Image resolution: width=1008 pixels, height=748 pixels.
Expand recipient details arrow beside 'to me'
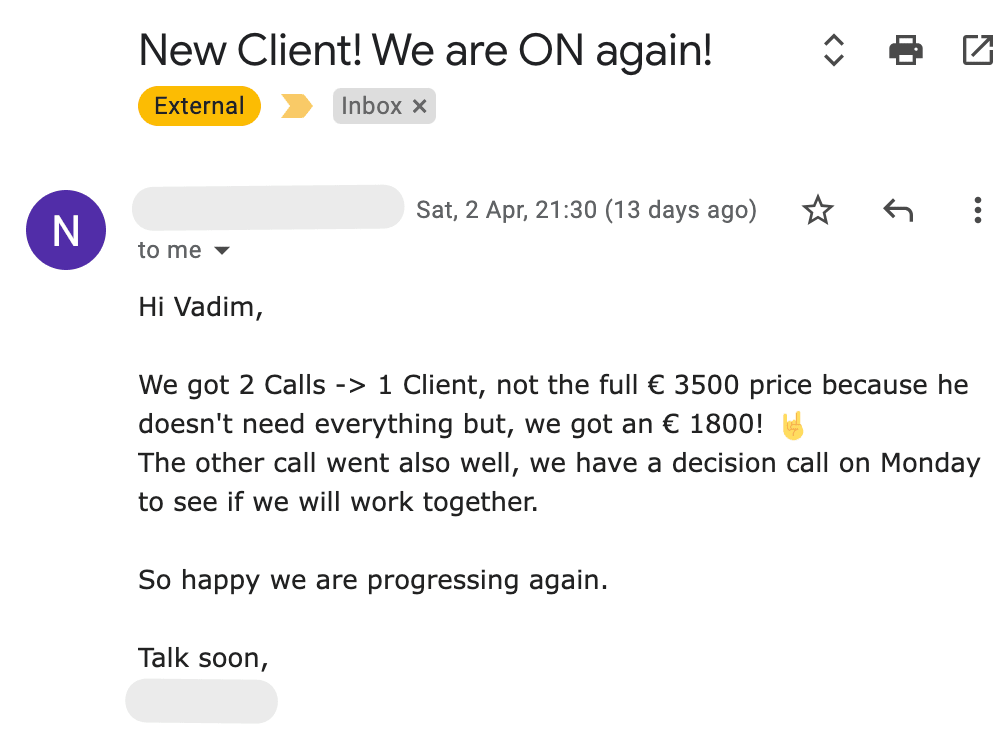tap(222, 251)
